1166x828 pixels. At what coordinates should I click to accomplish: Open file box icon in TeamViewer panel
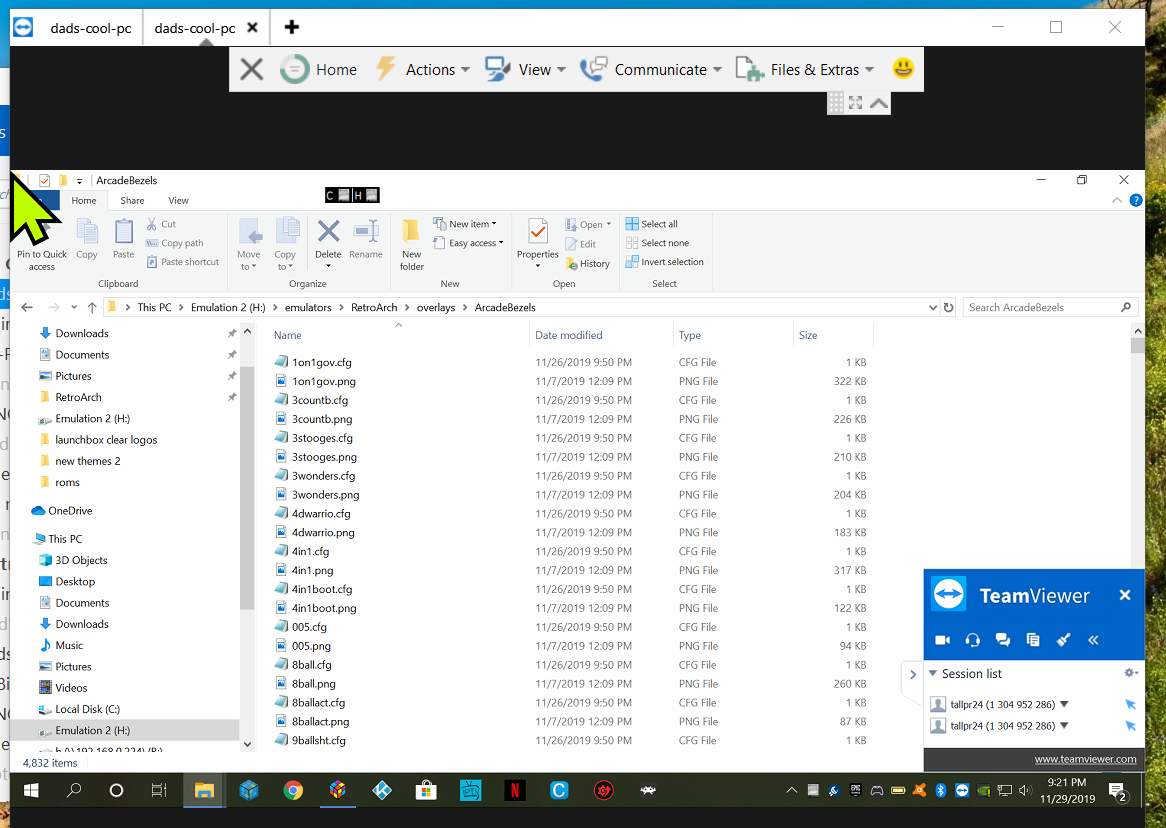pos(1033,640)
